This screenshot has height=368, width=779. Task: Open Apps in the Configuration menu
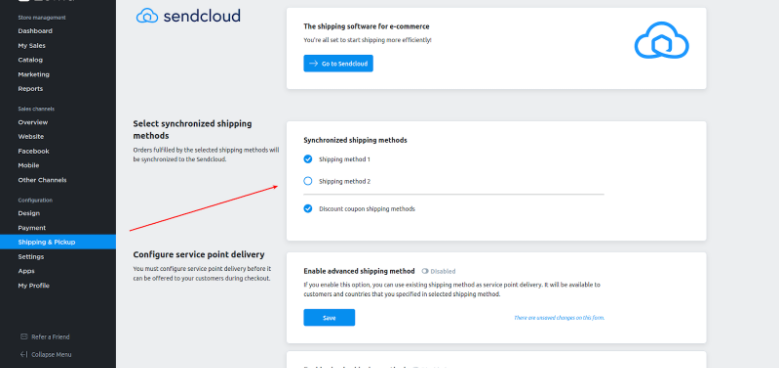pyautogui.click(x=26, y=271)
